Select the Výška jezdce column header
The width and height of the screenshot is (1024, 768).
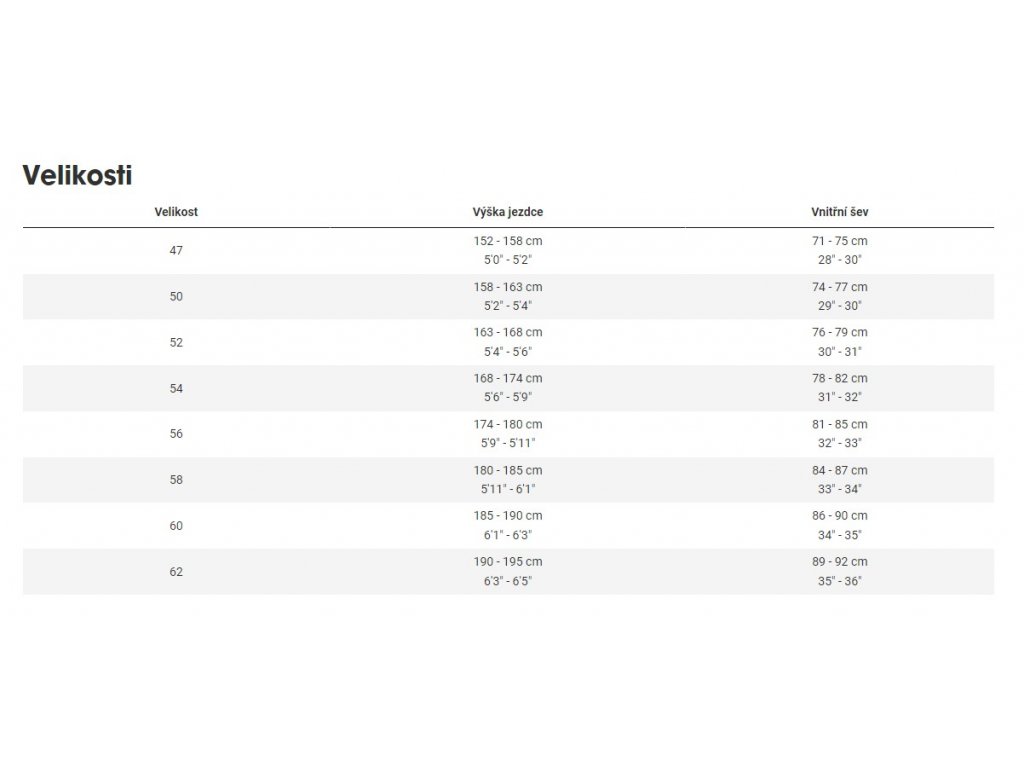click(507, 212)
